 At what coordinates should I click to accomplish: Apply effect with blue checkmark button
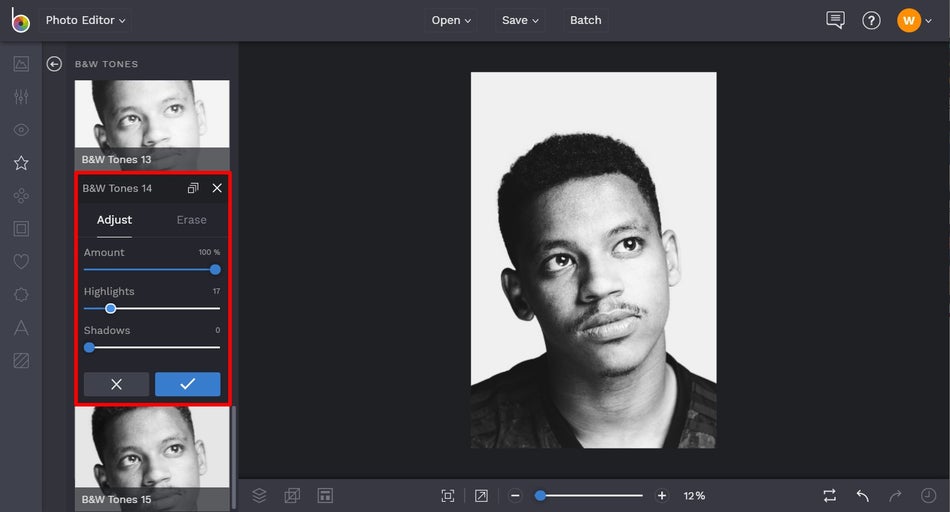coord(187,384)
